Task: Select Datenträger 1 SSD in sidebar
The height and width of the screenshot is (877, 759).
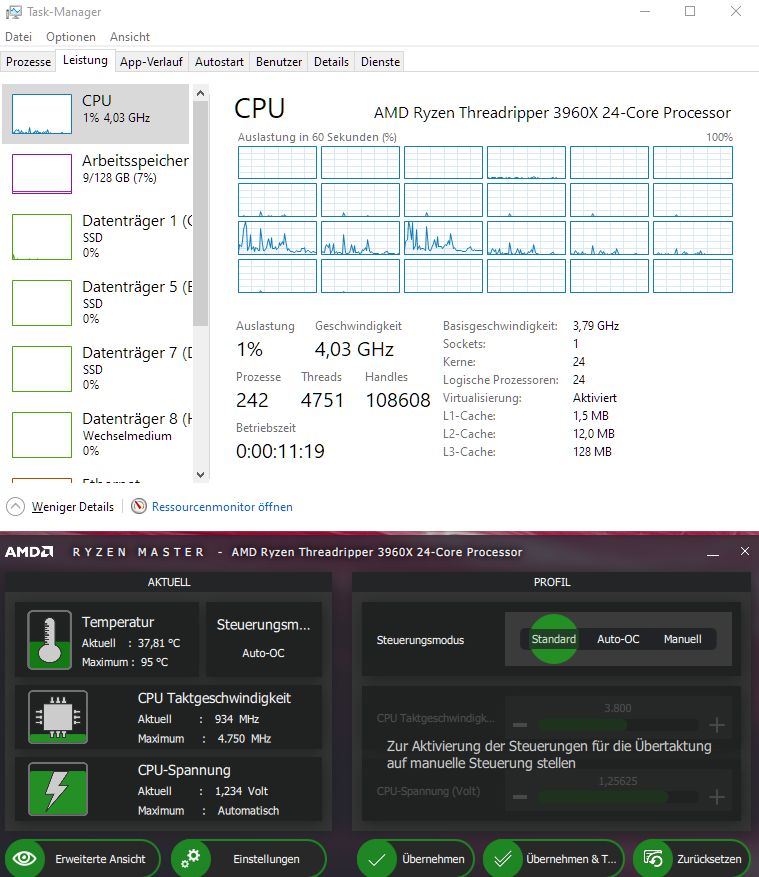Action: [x=97, y=237]
